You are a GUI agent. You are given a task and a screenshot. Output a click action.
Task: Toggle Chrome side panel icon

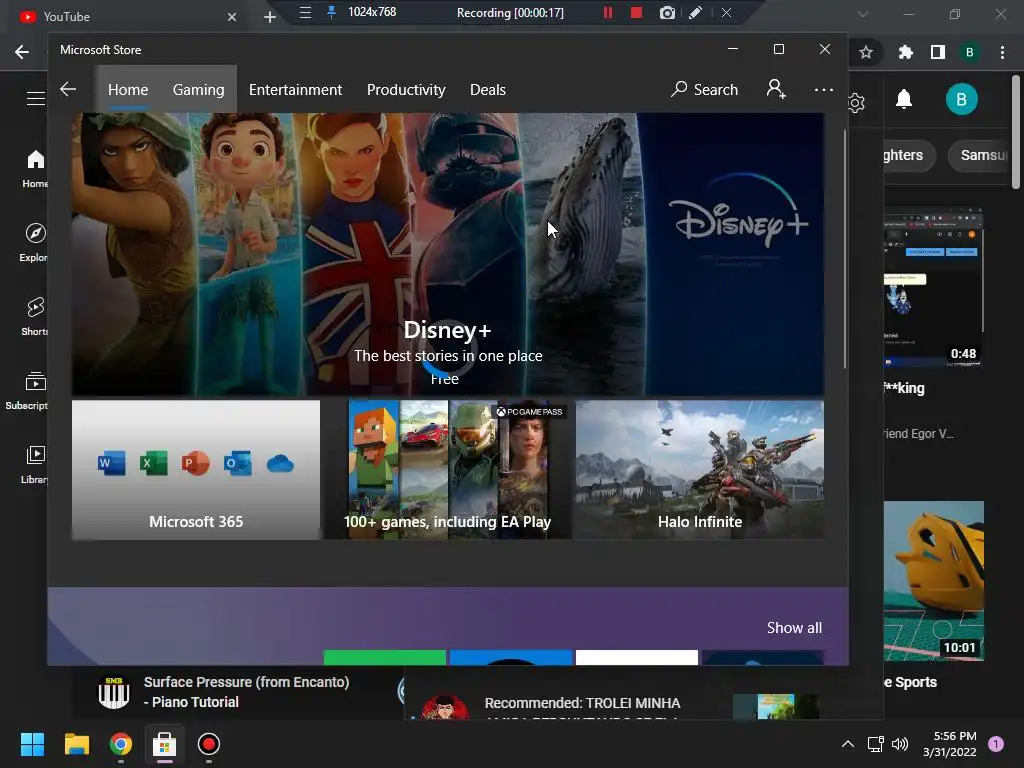(x=938, y=52)
